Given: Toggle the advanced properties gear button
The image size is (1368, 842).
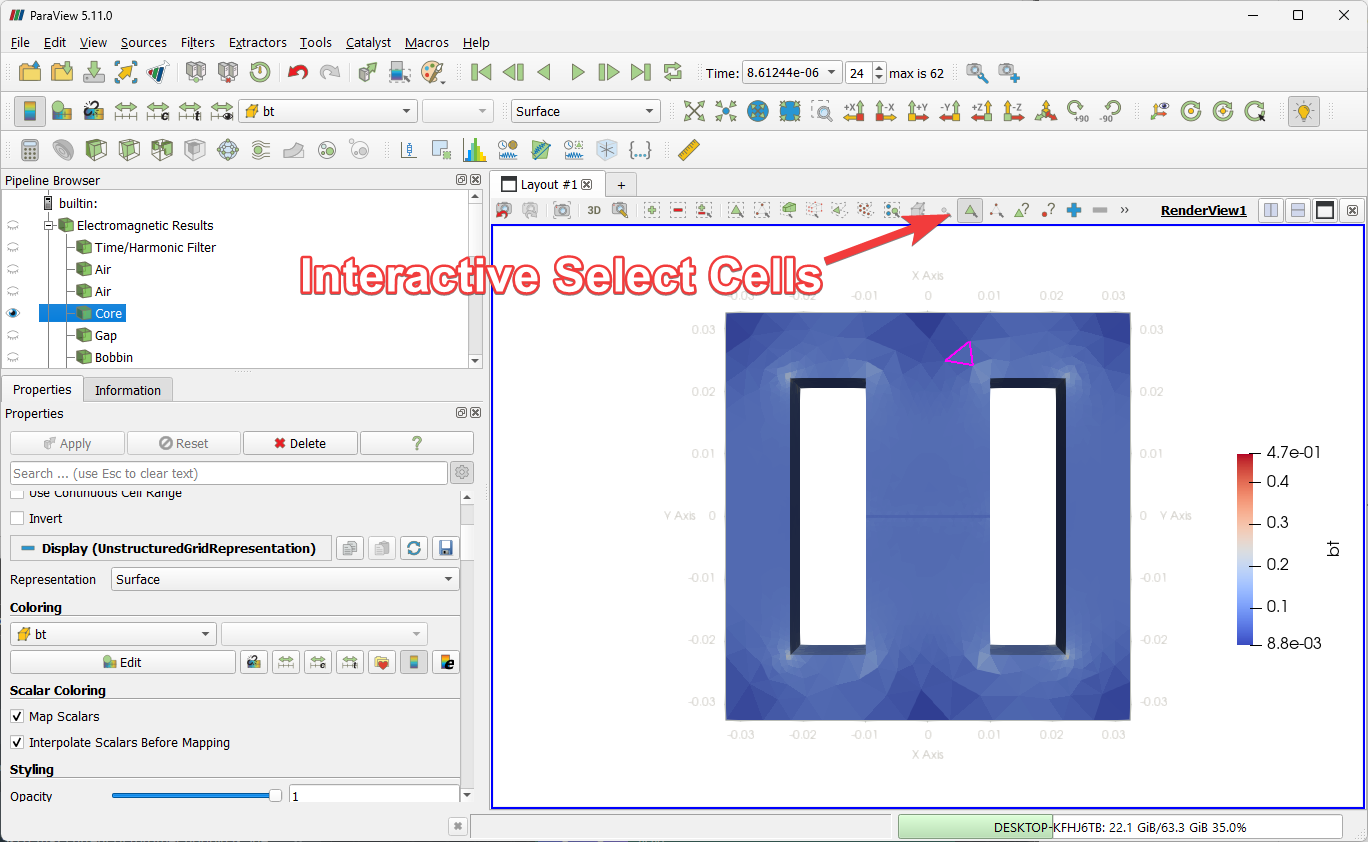Looking at the screenshot, I should pos(462,473).
